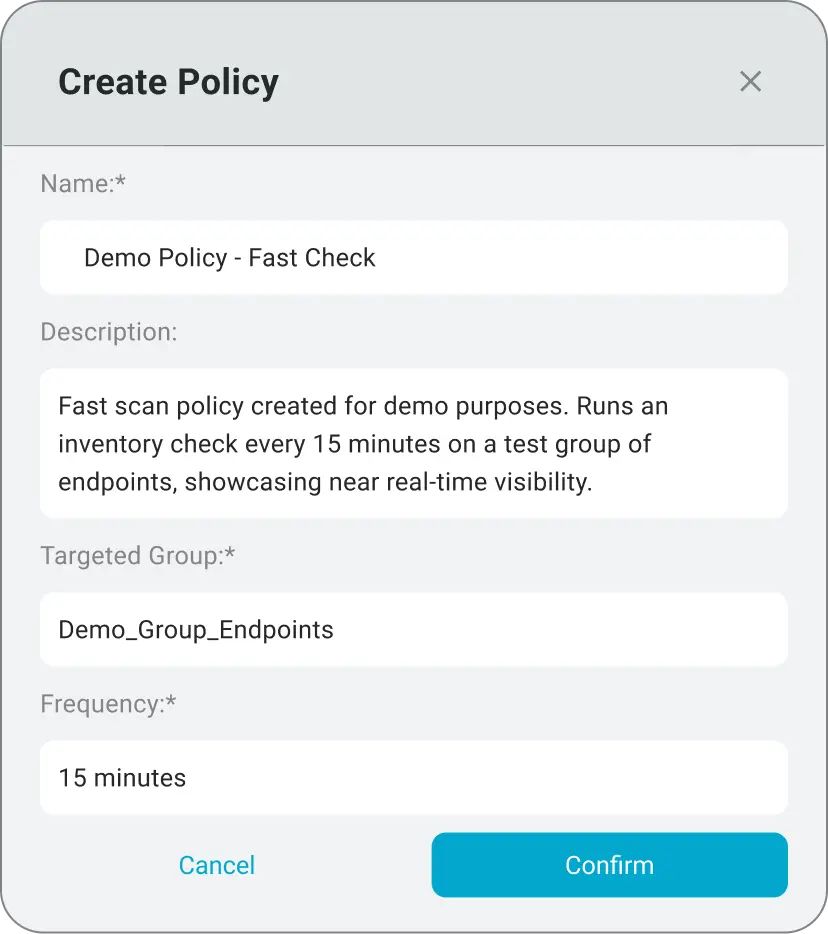Image resolution: width=828 pixels, height=934 pixels.
Task: Select the Demo_Group_Endpoints value text
Action: click(196, 630)
